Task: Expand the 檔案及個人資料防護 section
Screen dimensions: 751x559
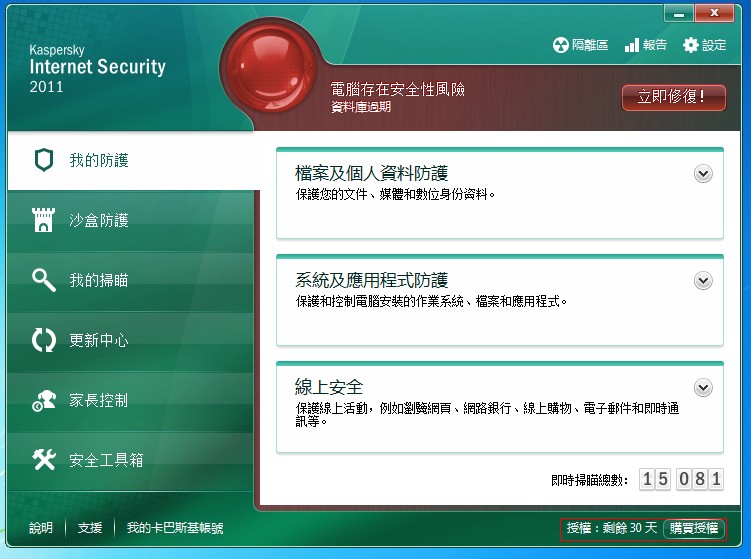Action: (703, 174)
